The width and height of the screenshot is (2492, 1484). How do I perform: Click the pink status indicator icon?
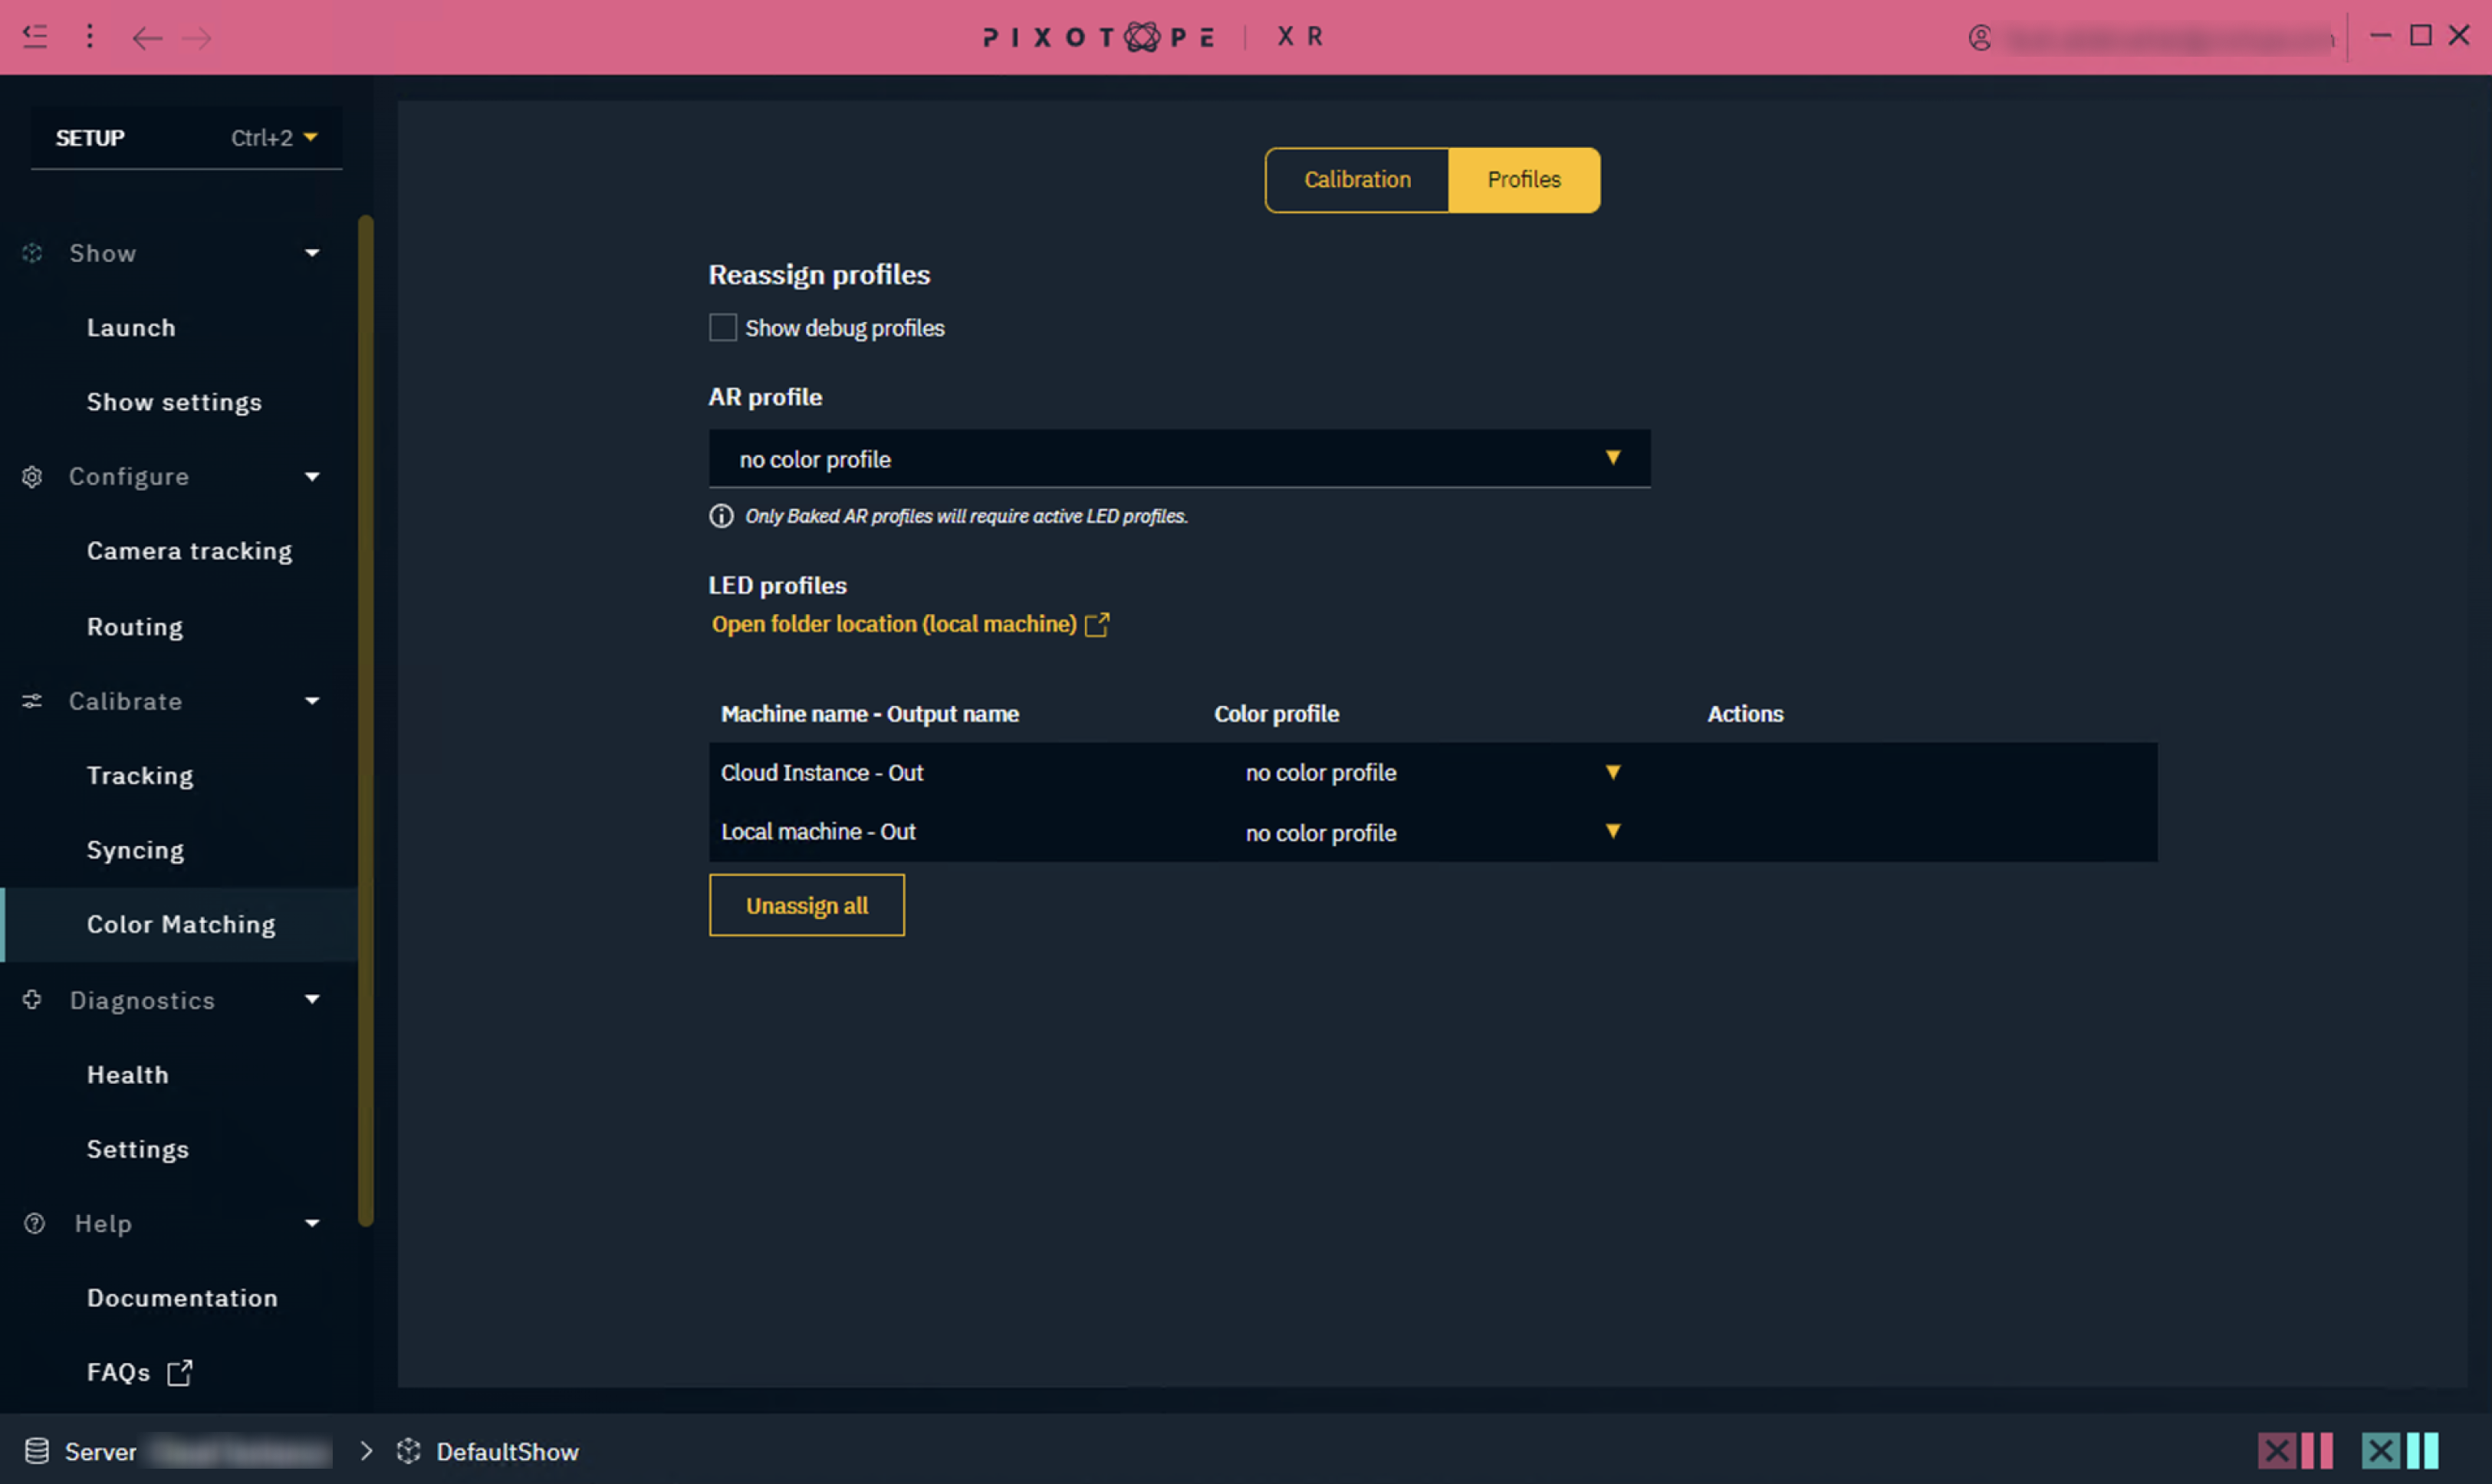click(2294, 1450)
